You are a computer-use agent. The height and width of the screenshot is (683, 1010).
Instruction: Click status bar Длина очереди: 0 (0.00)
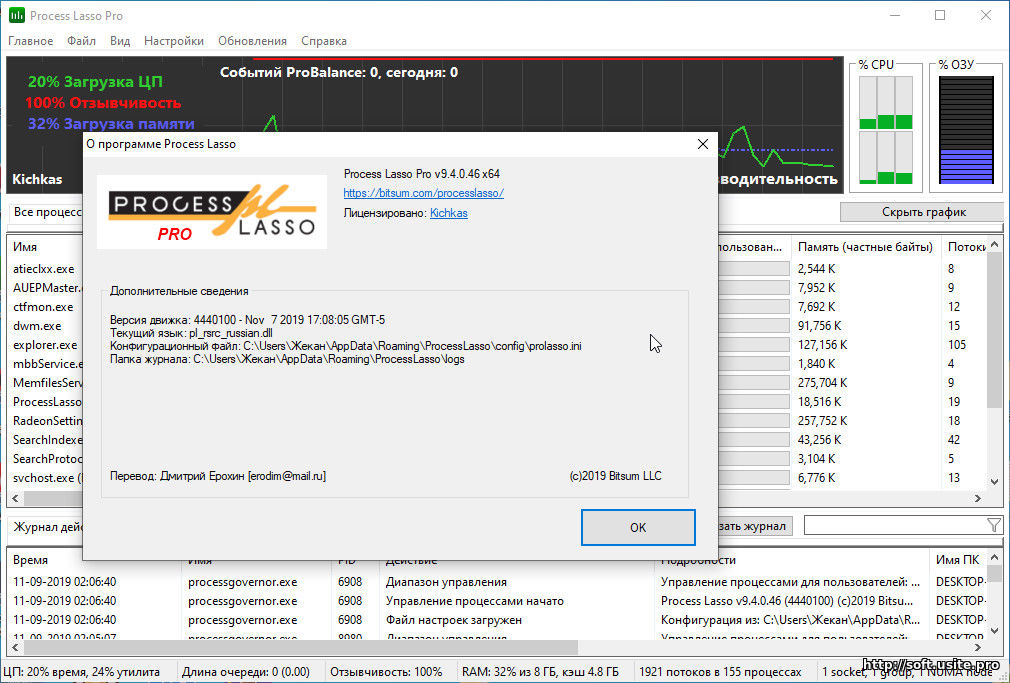[245, 672]
